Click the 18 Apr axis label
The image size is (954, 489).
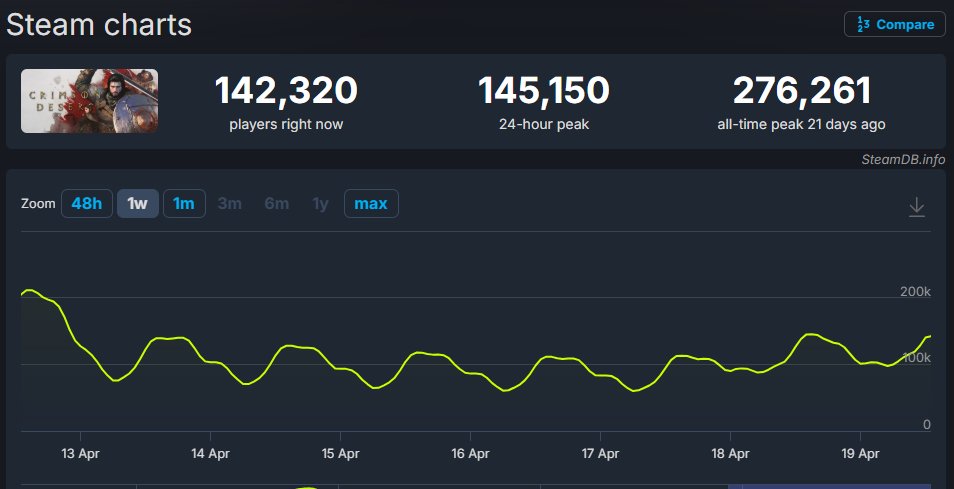[730, 454]
